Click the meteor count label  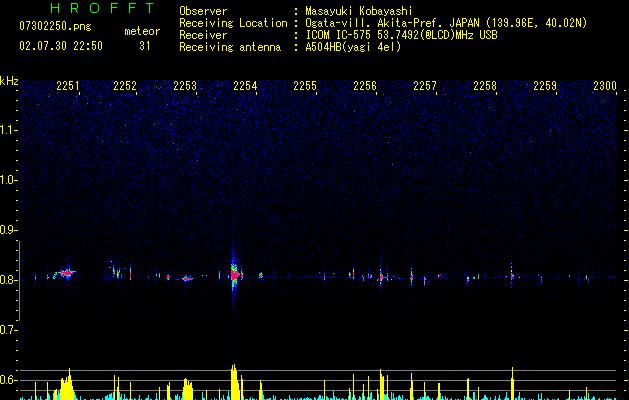(142, 31)
